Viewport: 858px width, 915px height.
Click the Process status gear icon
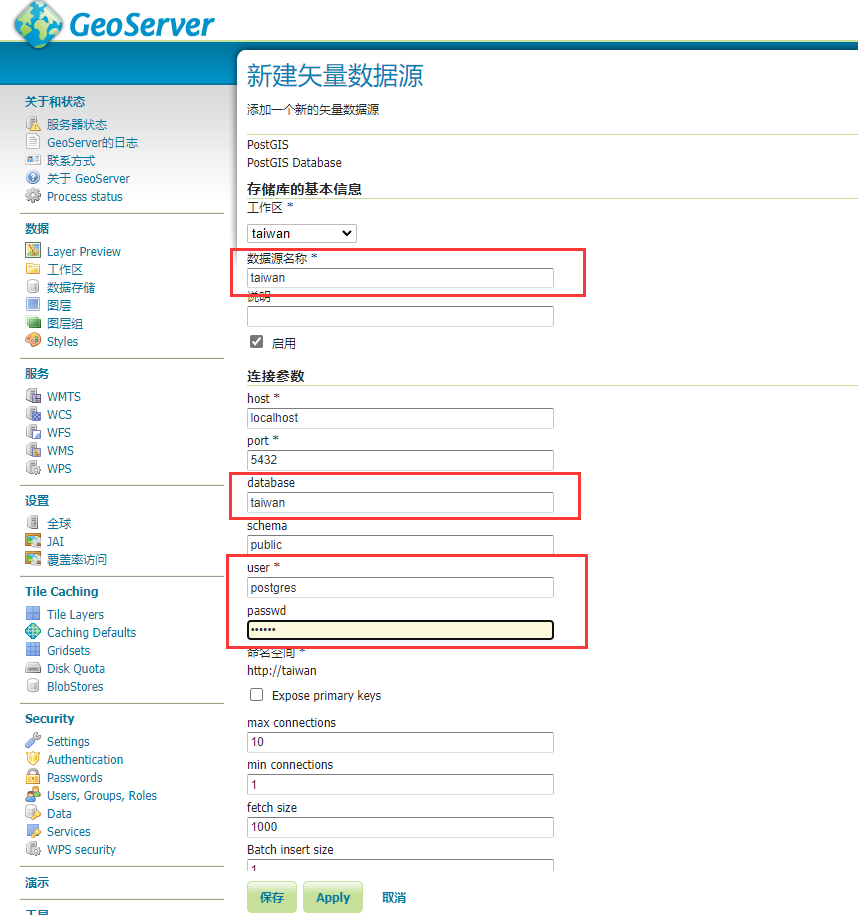coord(33,196)
